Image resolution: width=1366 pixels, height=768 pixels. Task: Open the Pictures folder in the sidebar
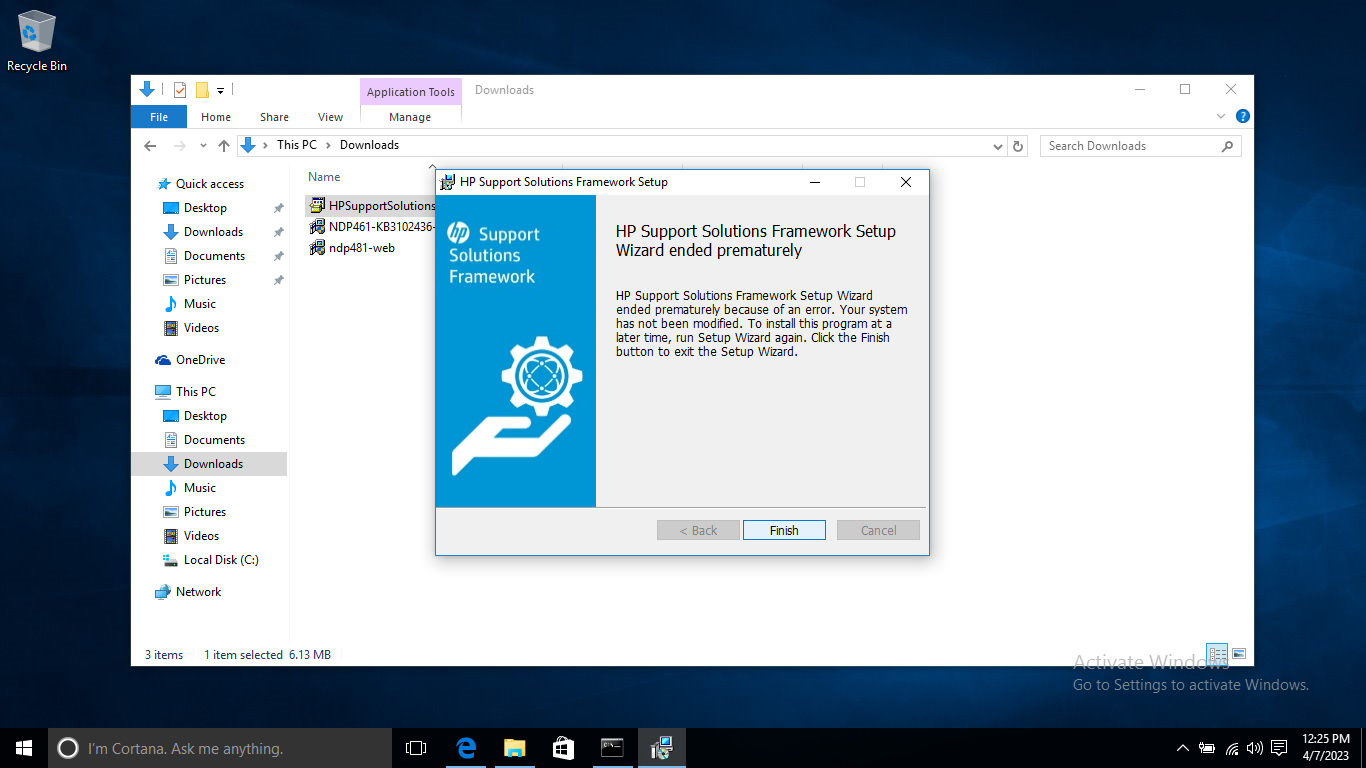[x=210, y=279]
